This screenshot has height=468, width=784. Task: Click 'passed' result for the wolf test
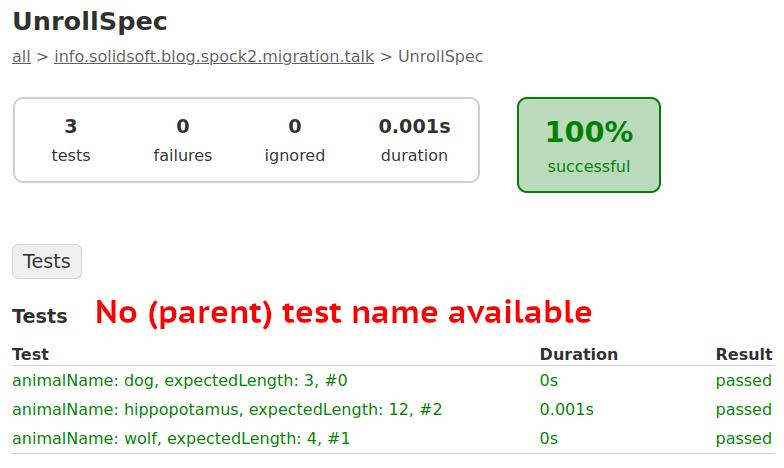point(744,438)
